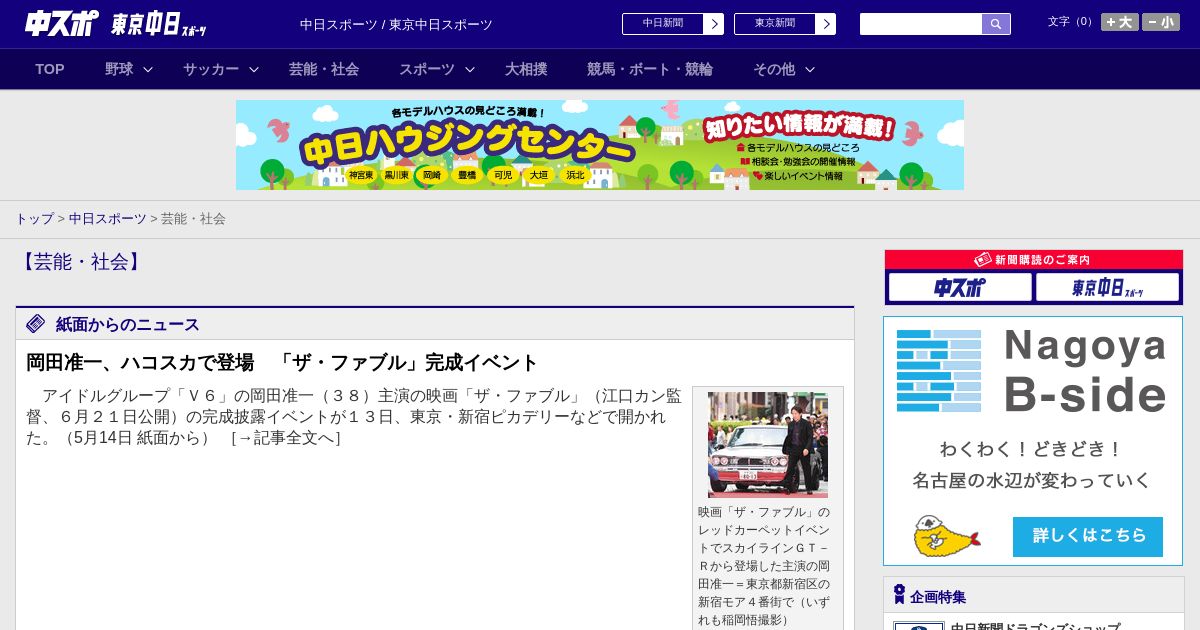Click arrow next to 東京新聞

pyautogui.click(x=826, y=24)
